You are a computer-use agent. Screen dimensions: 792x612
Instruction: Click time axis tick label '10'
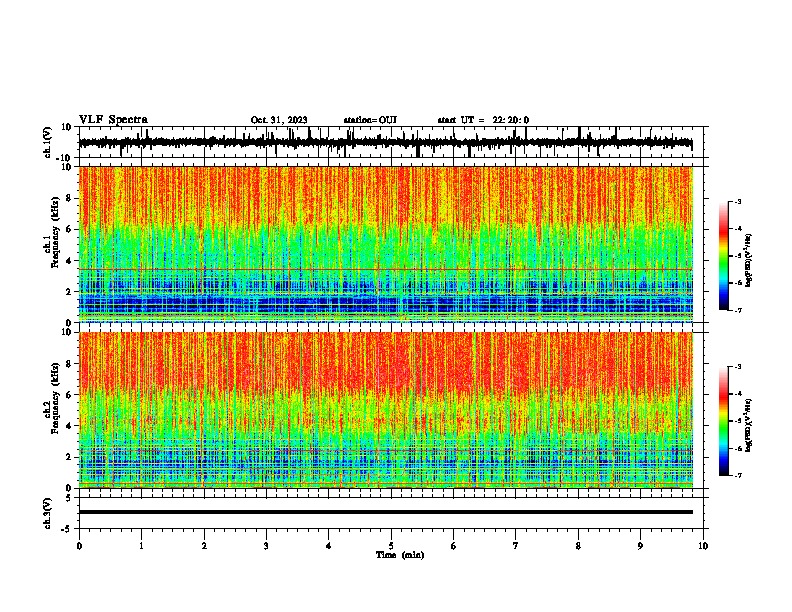pos(703,546)
